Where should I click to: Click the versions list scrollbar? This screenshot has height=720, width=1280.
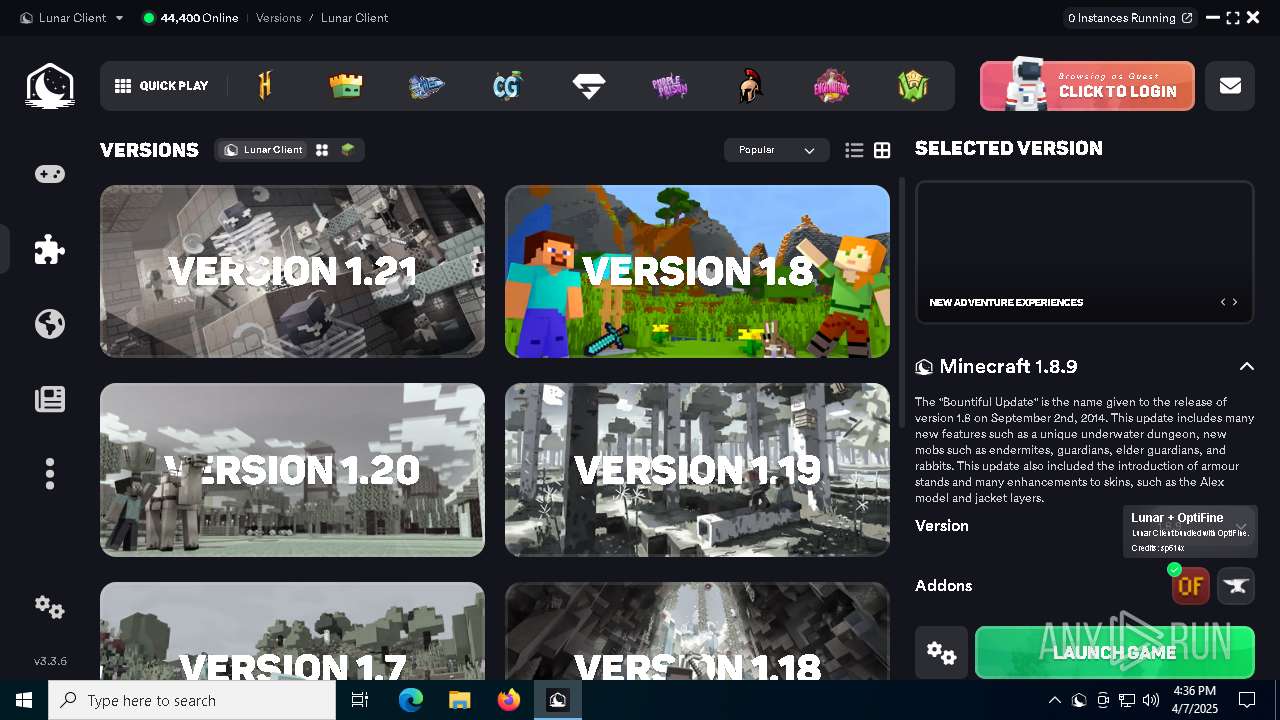coord(902,302)
